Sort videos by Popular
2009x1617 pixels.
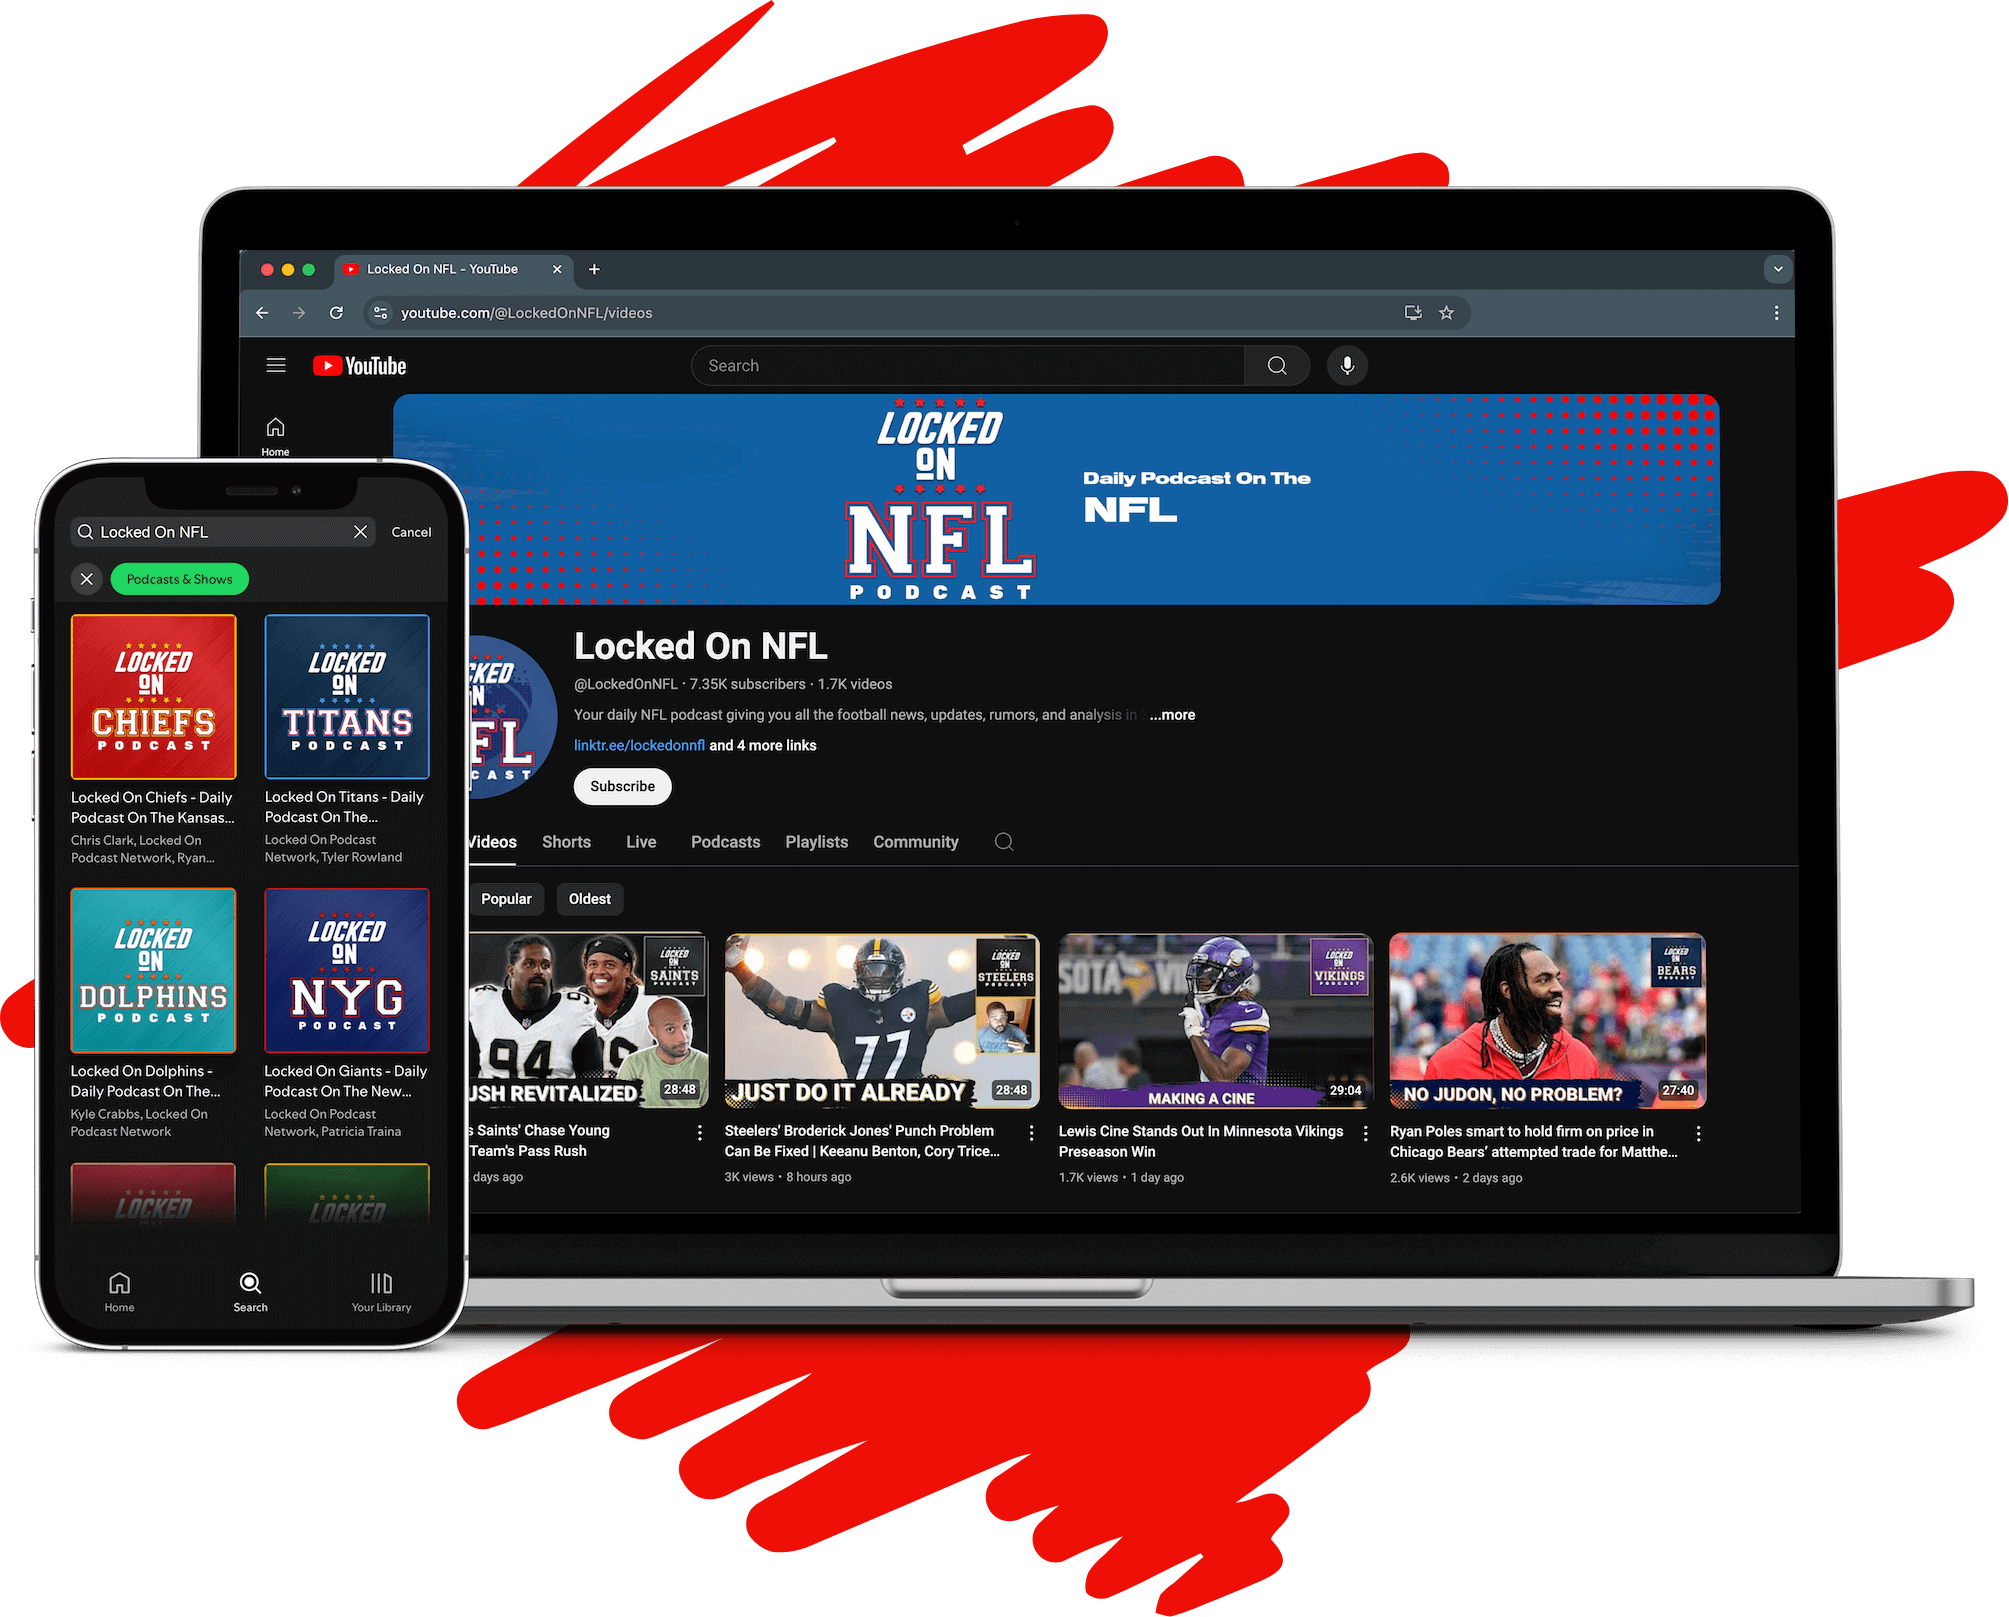pyautogui.click(x=506, y=899)
